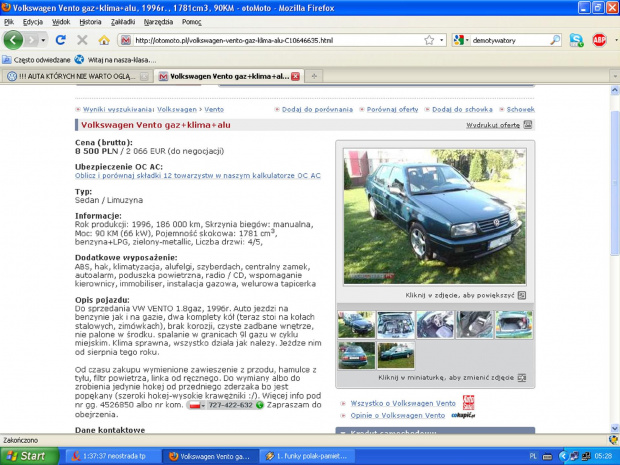Click the otoMoto site favicon in address bar
The width and height of the screenshot is (620, 465).
[126, 40]
